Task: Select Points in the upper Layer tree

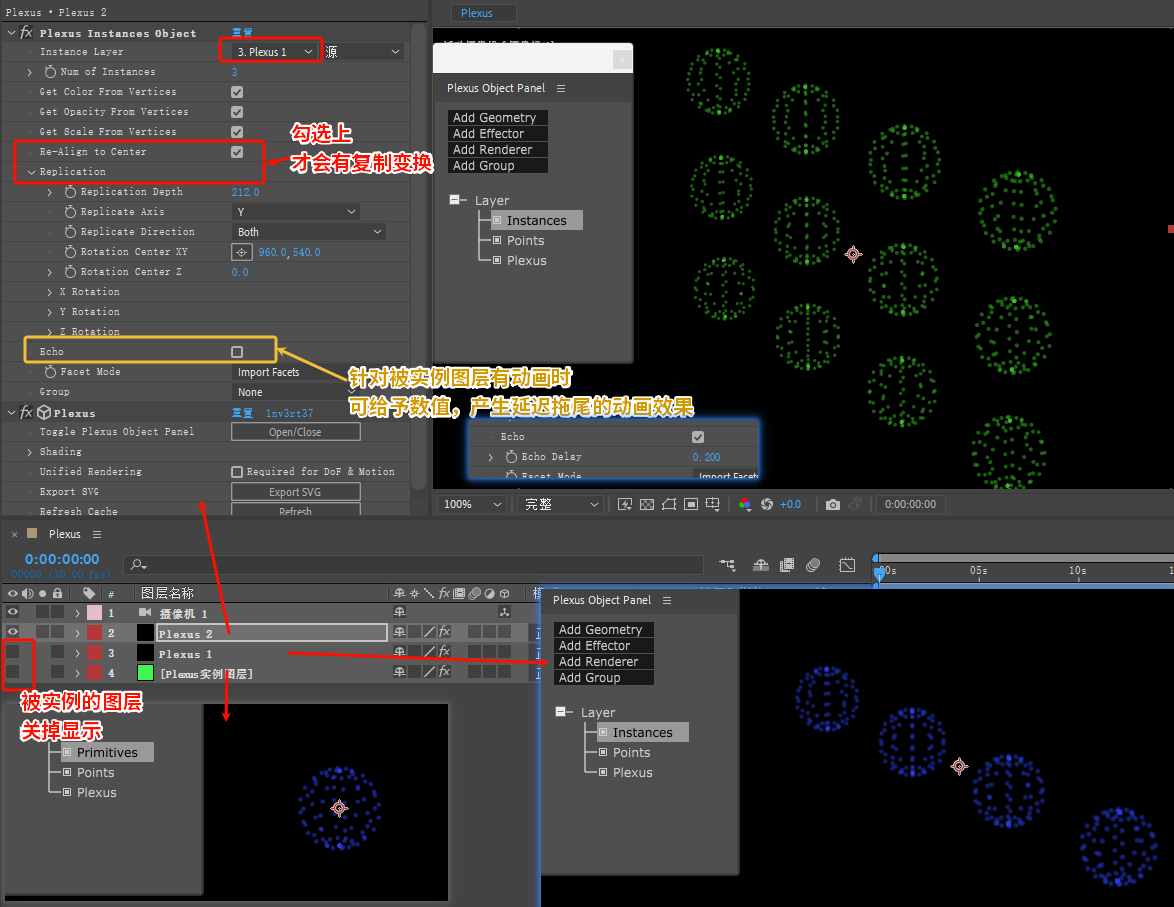Action: click(526, 240)
